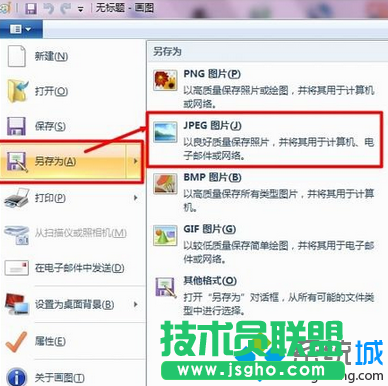This screenshot has width=388, height=386.
Task: Click the Redo arrow in title bar
Action: pos(66,8)
